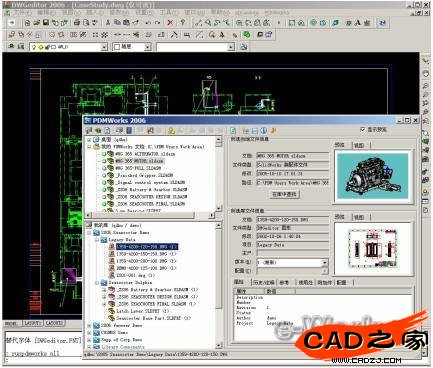The image size is (433, 368).
Task: Collapse the Legacy Data tree folder
Action: (97, 240)
